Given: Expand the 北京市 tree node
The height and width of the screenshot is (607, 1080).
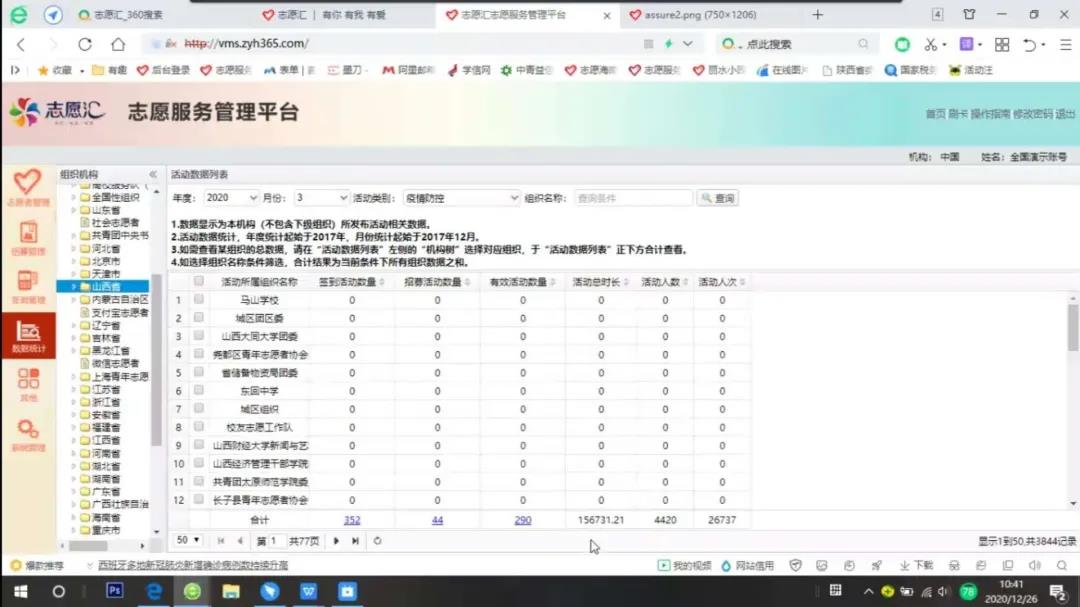Looking at the screenshot, I should click(74, 261).
